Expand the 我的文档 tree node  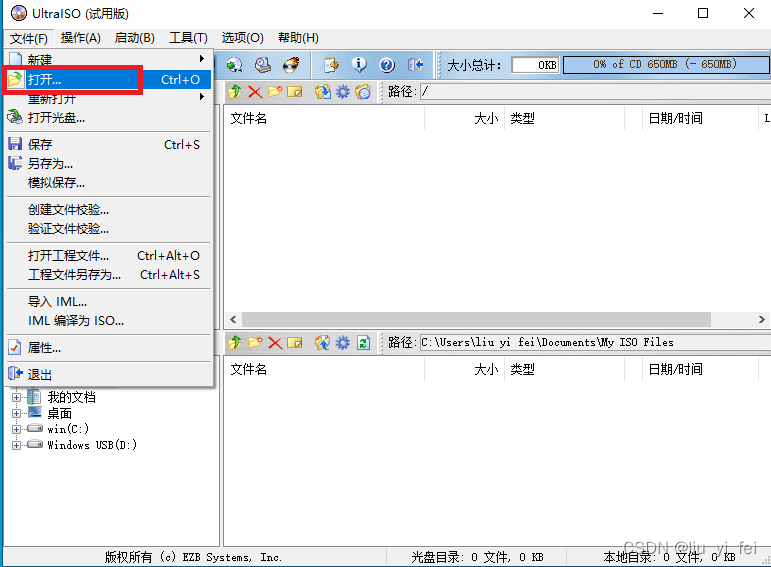click(x=16, y=397)
